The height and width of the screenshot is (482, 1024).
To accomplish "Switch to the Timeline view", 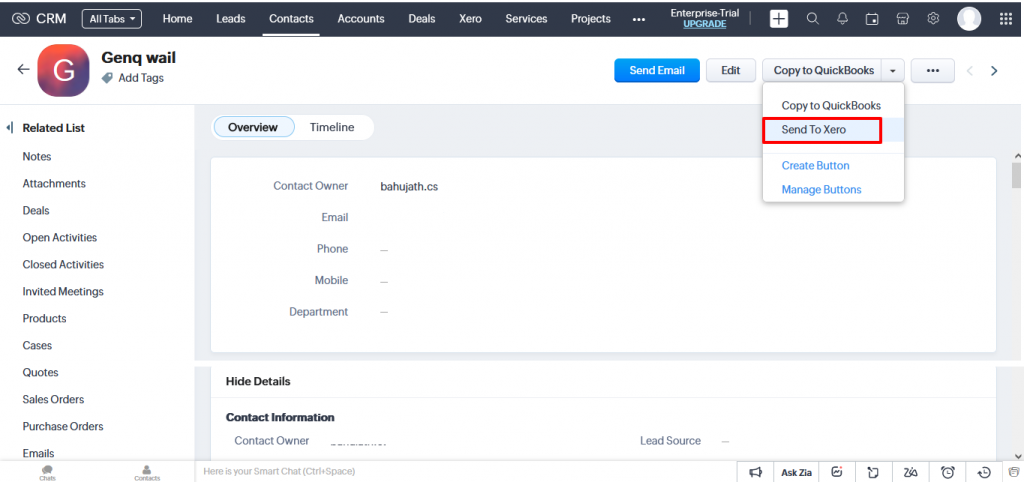I will 332,127.
